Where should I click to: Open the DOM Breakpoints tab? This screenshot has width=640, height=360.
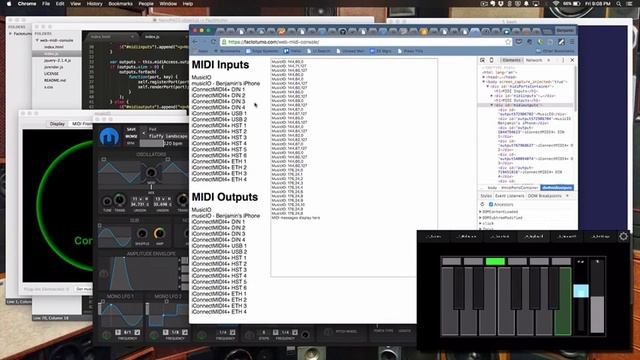tap(545, 196)
